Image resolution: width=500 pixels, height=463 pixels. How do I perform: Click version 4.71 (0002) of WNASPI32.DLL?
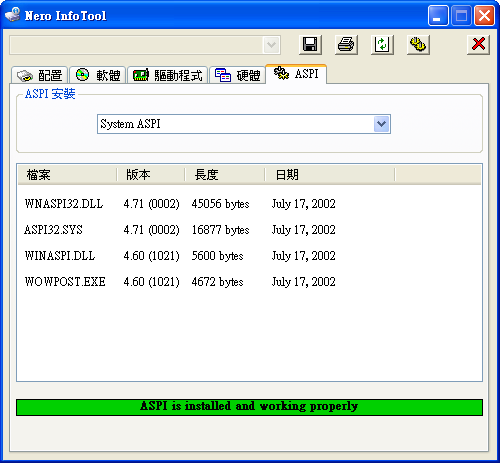pyautogui.click(x=151, y=204)
